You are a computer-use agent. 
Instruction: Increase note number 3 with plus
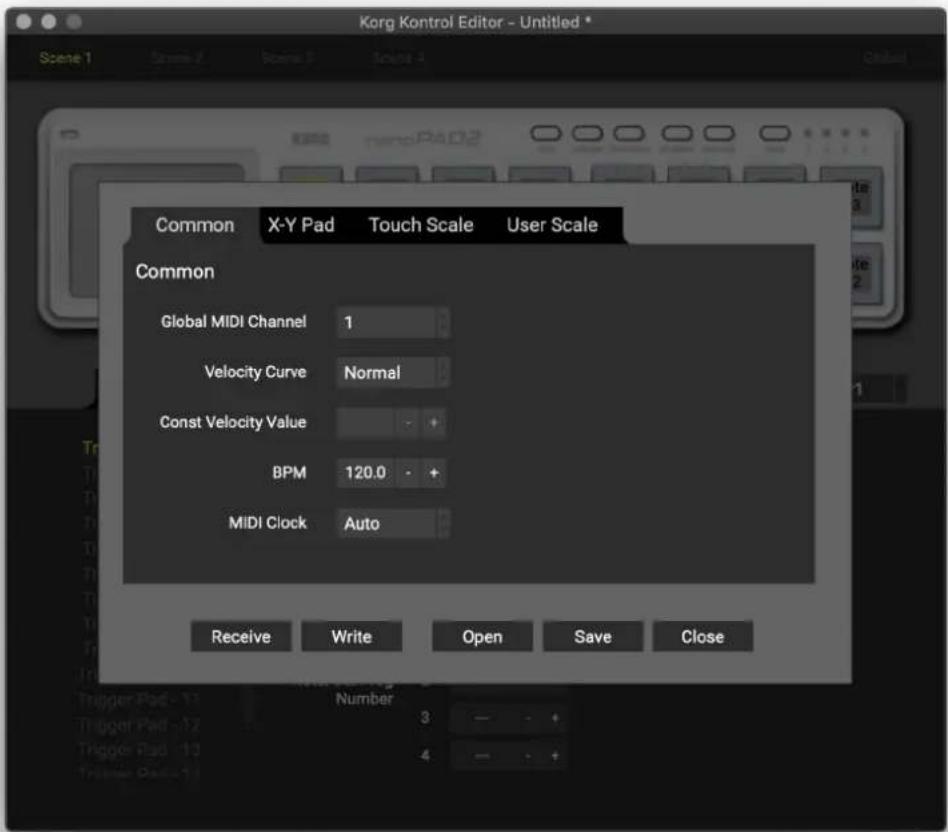555,718
